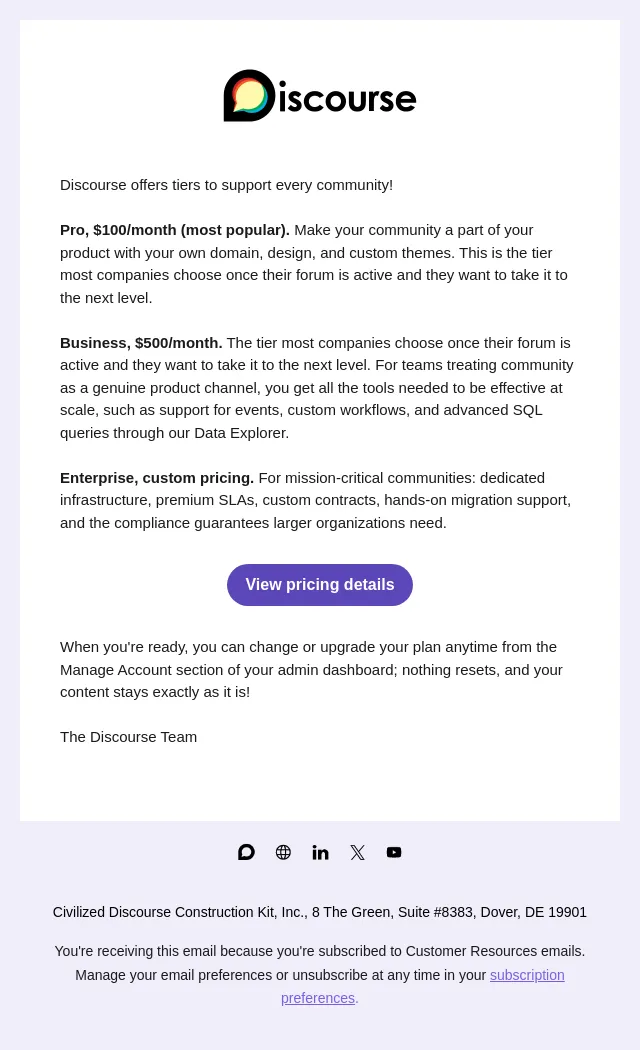Click the "Discourse offers tiers" intro sentence
Viewport: 640px width, 1050px height.
pos(226,185)
